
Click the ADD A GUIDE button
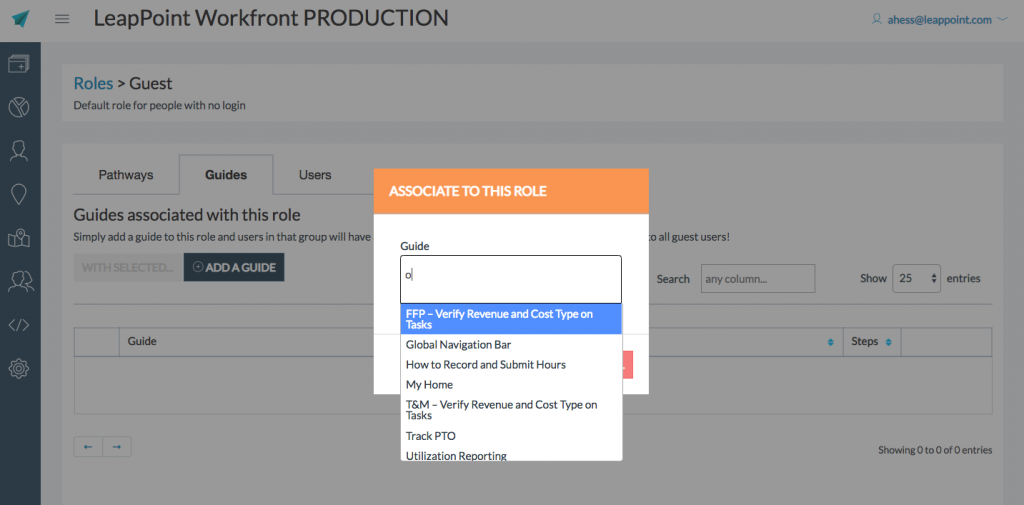point(234,267)
